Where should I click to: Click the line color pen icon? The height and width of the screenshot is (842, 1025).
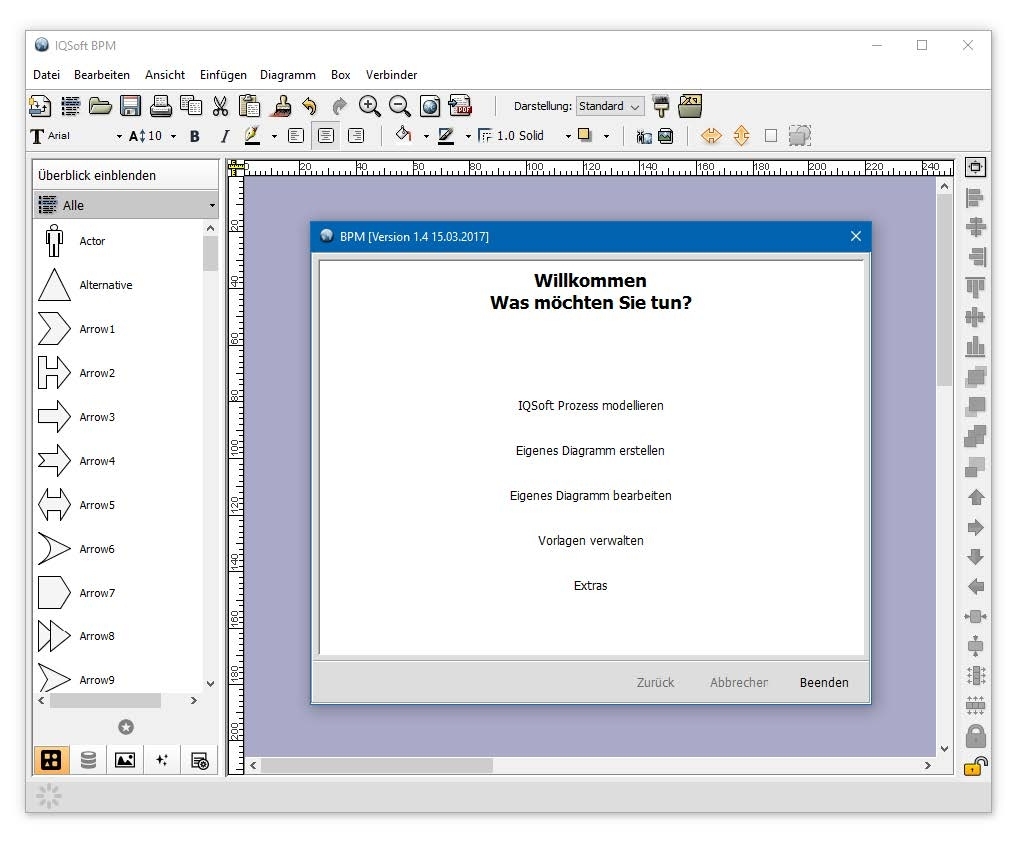446,135
